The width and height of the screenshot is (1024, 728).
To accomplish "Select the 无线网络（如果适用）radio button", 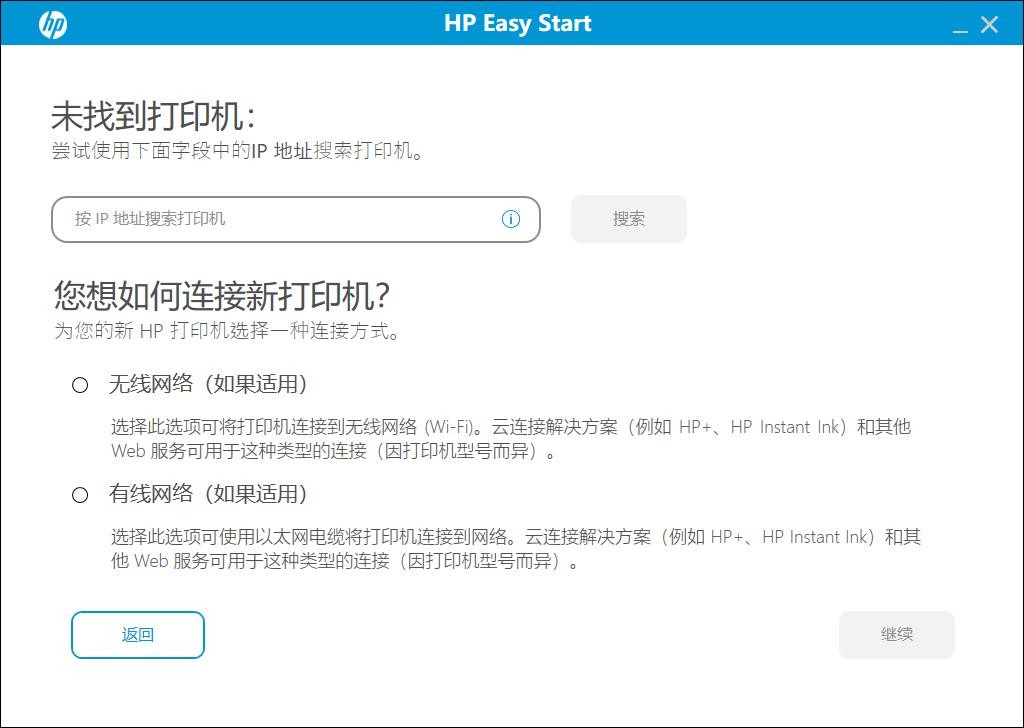I will (x=80, y=385).
